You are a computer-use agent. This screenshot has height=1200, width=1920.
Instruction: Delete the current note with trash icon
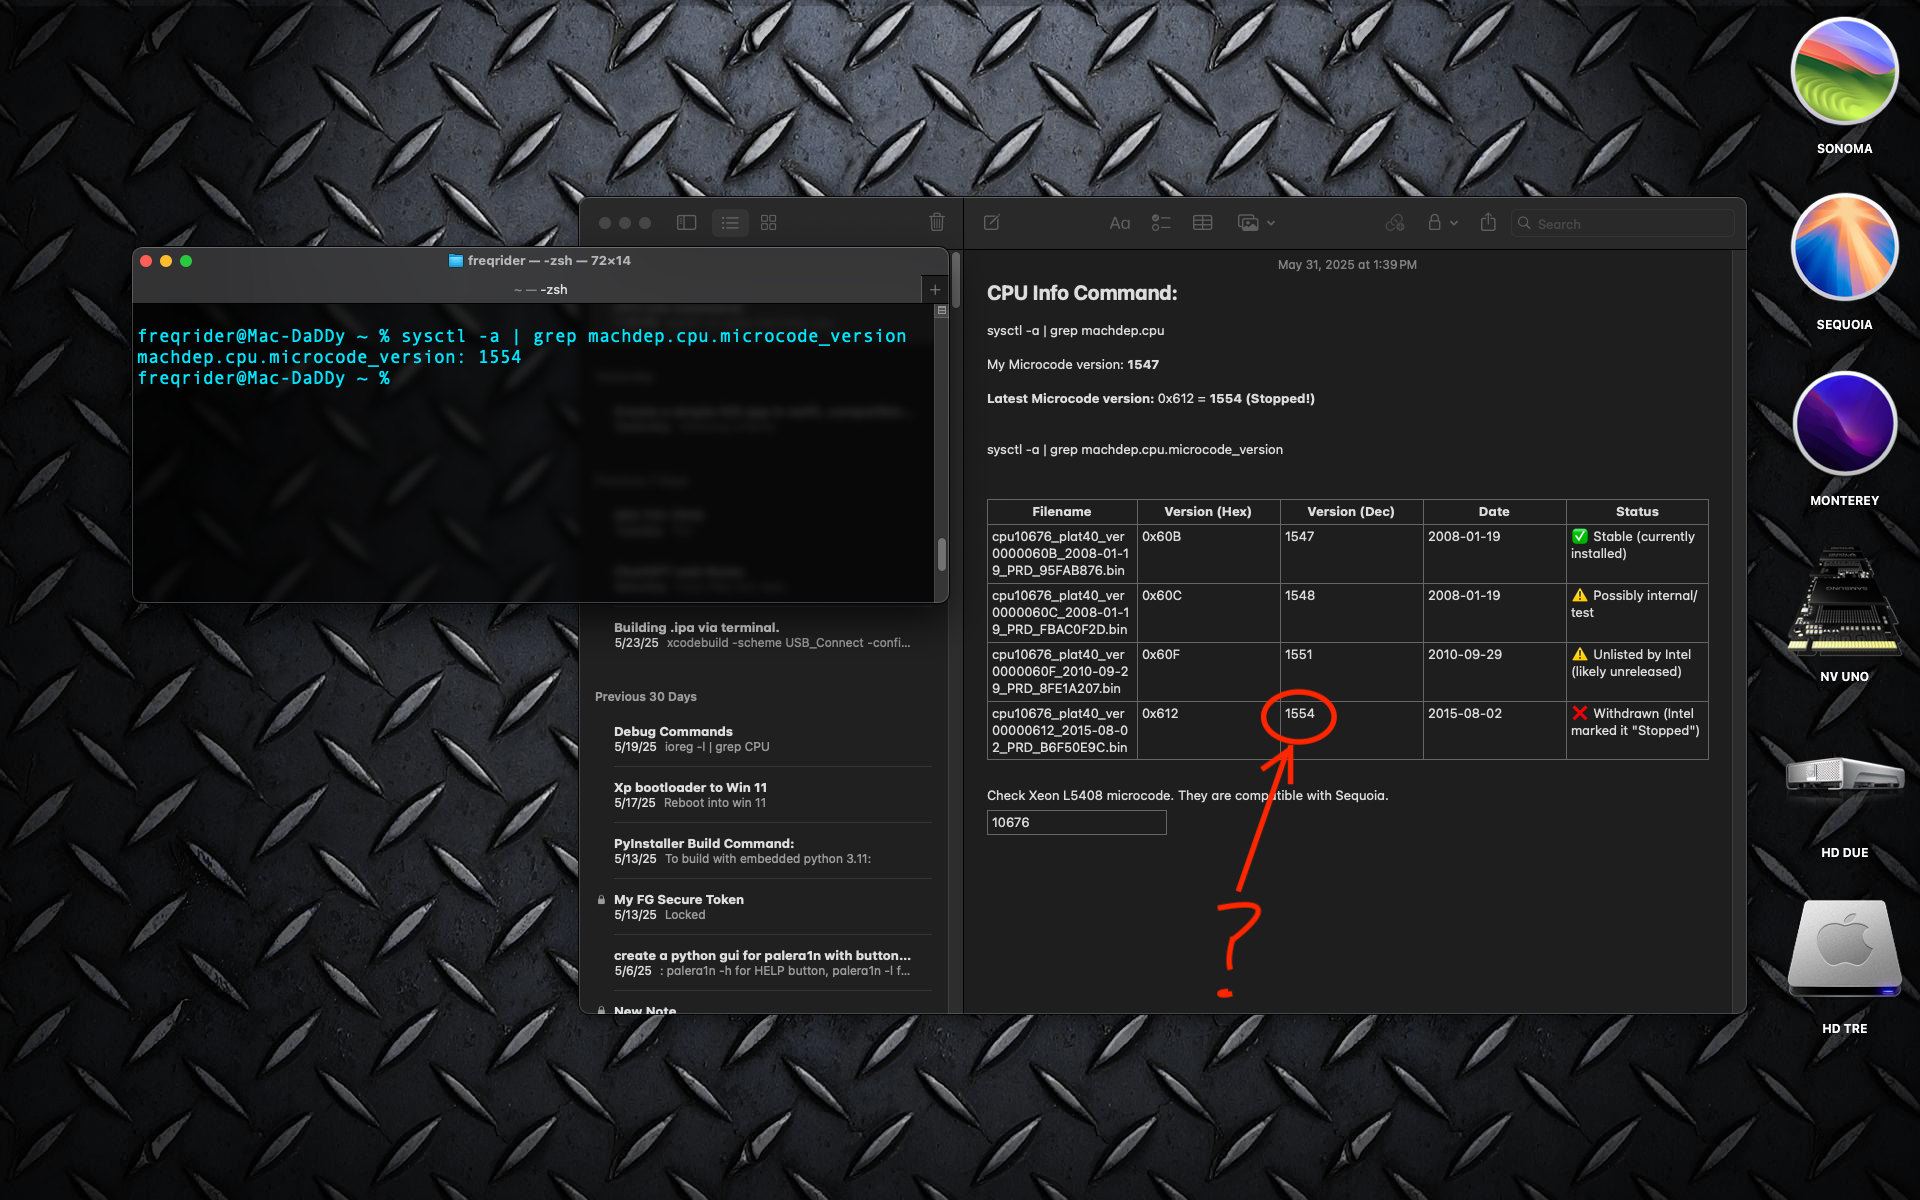tap(937, 223)
